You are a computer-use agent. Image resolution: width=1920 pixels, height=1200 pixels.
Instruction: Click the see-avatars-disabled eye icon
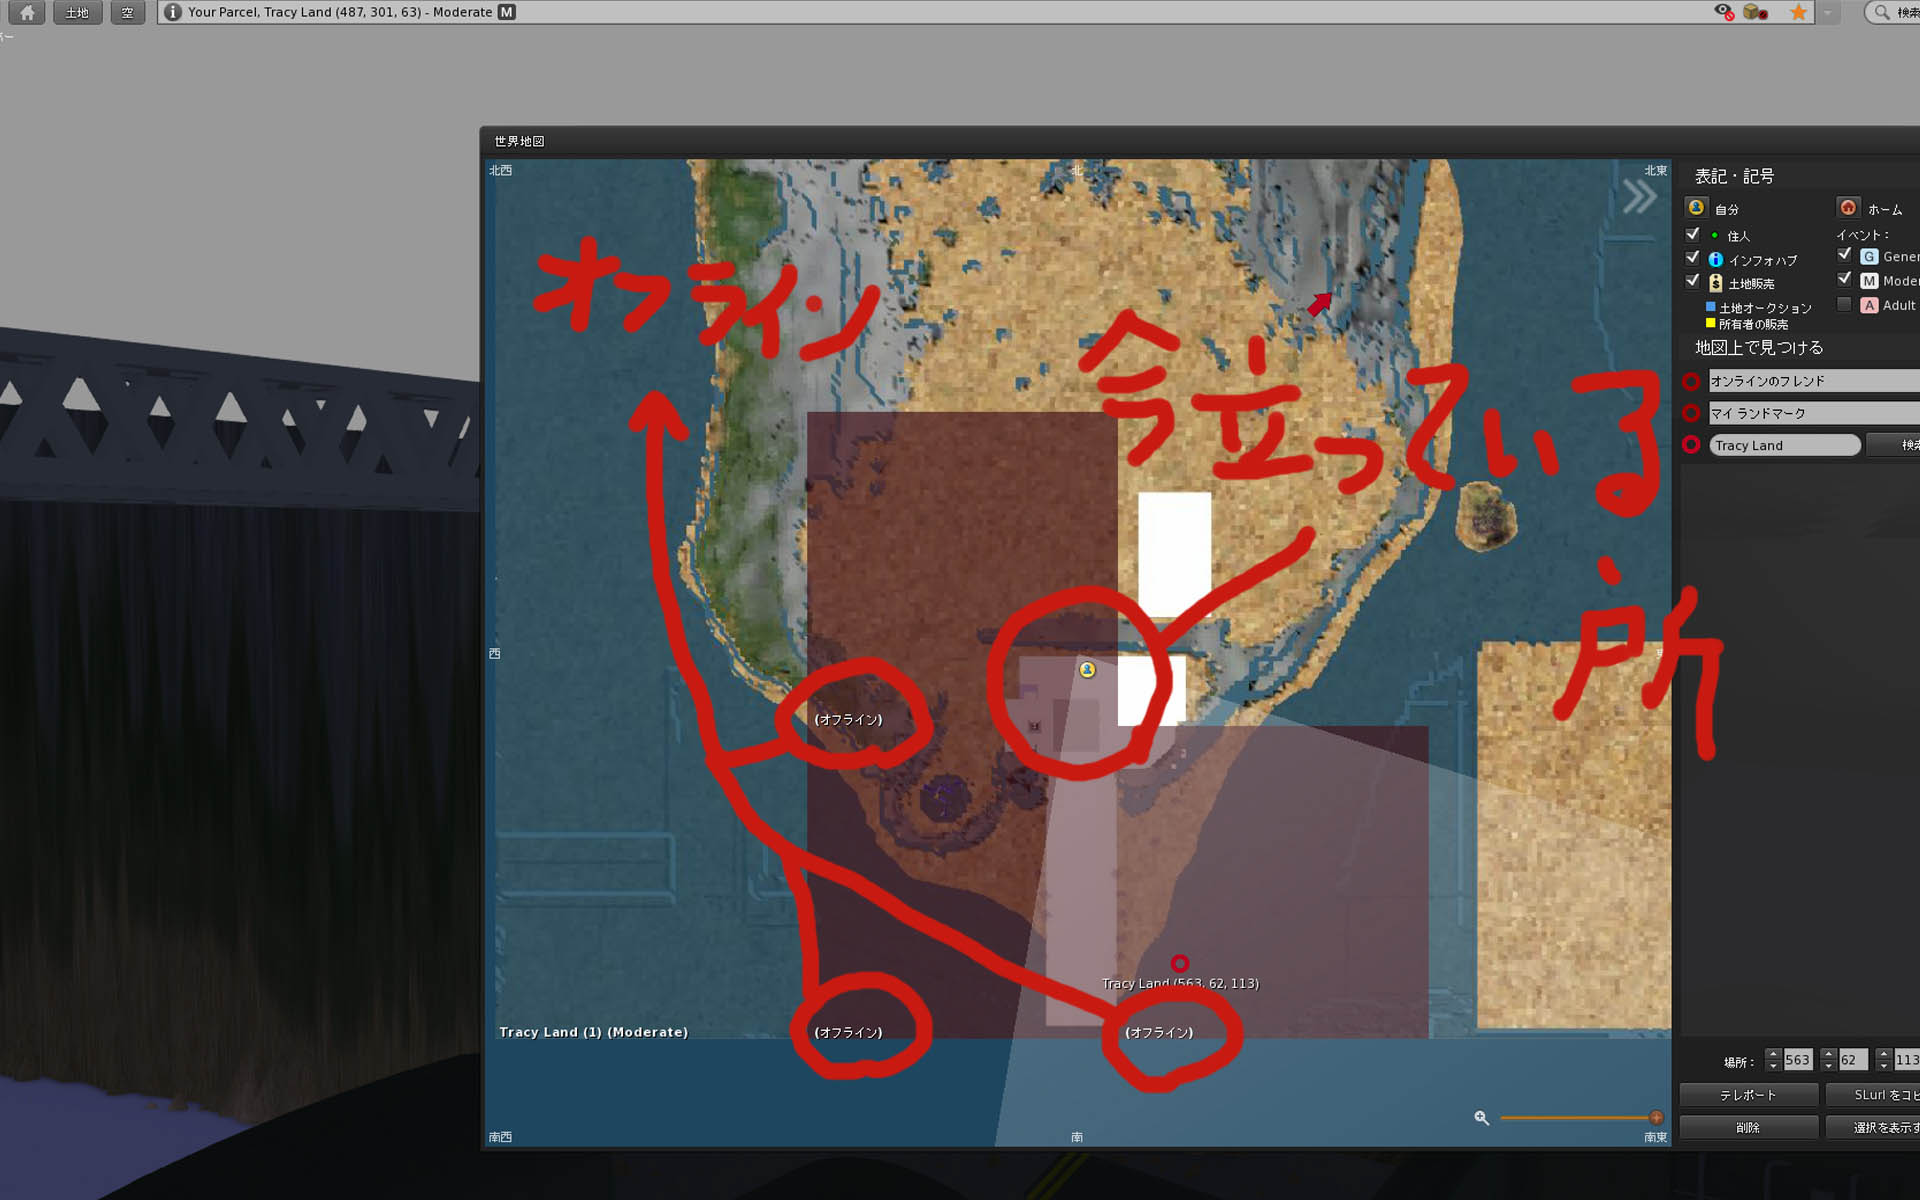point(1723,12)
